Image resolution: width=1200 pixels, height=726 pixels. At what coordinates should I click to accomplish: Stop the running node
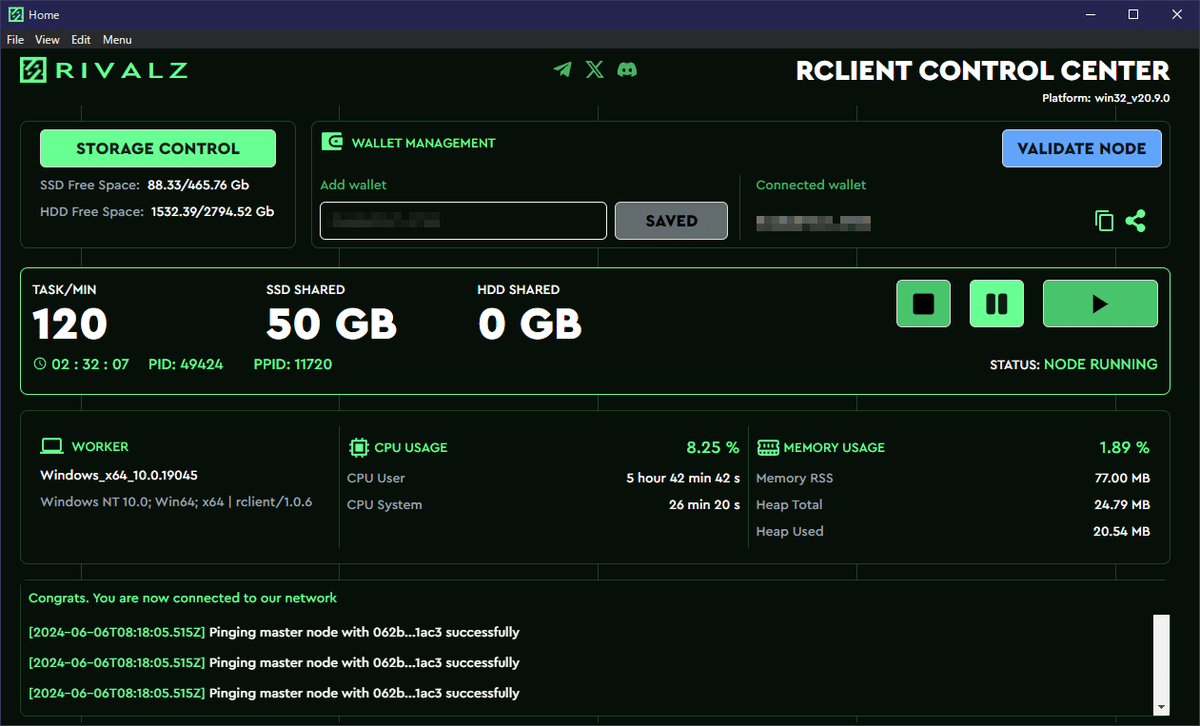[924, 304]
